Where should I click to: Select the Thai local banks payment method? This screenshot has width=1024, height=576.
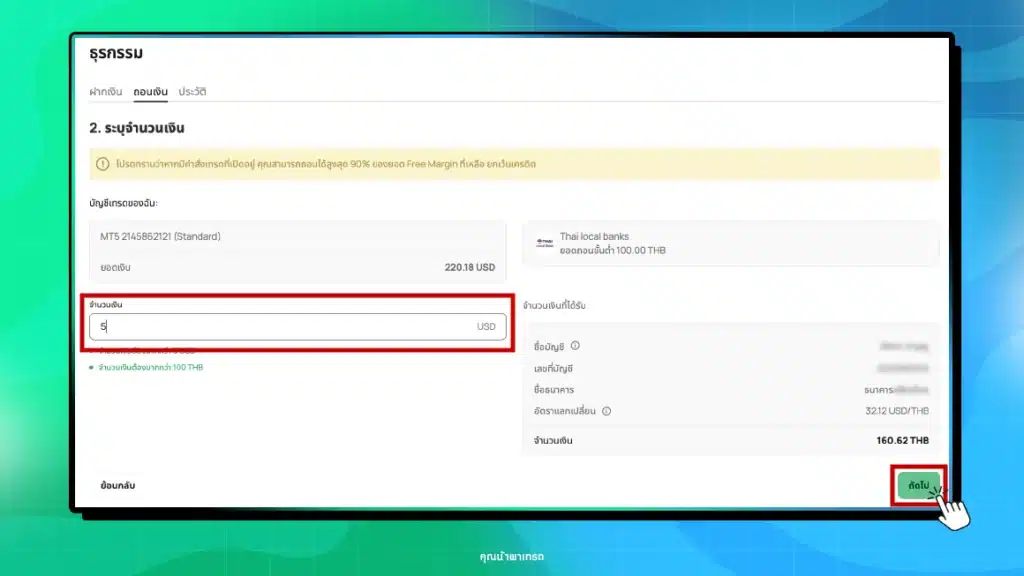coord(730,243)
